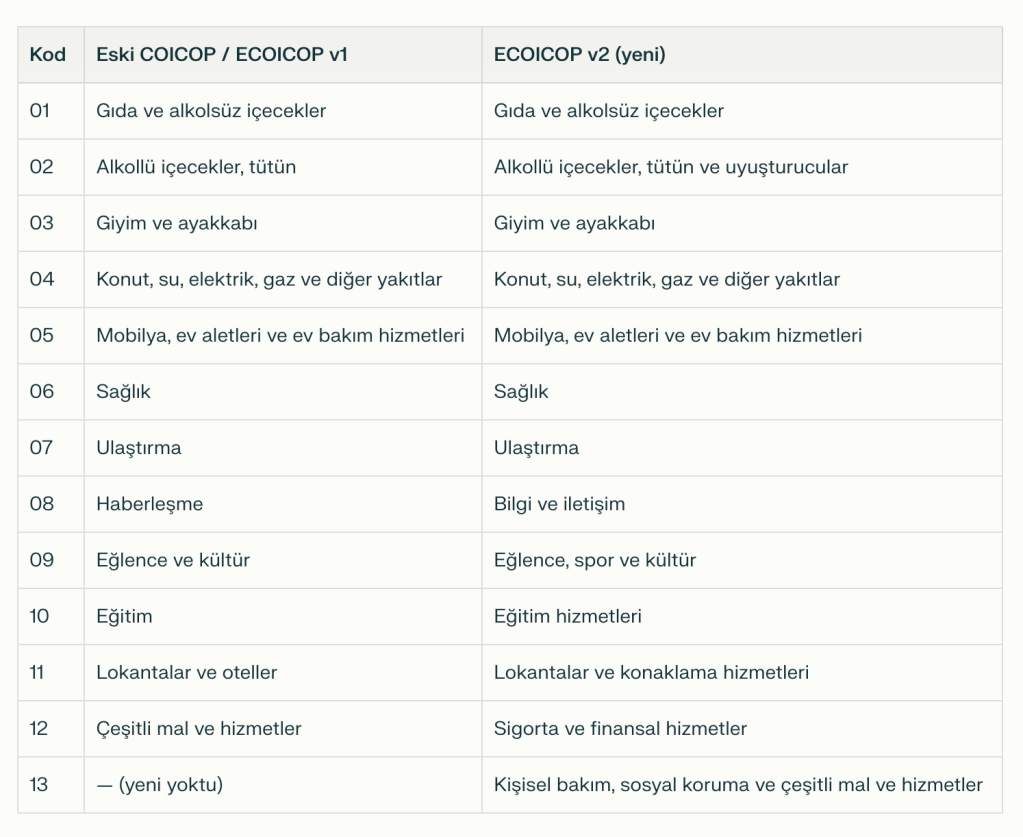Click the Alkollü içecekler, tütün cell

tap(196, 167)
